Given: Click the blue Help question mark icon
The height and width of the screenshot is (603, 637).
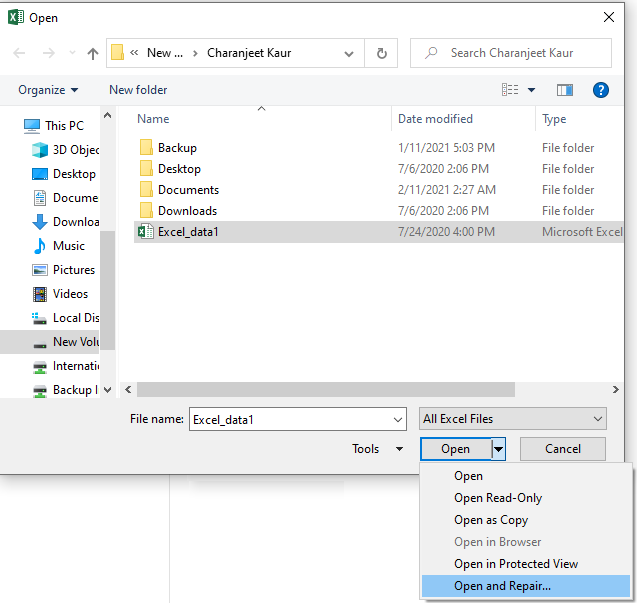Looking at the screenshot, I should pyautogui.click(x=601, y=90).
